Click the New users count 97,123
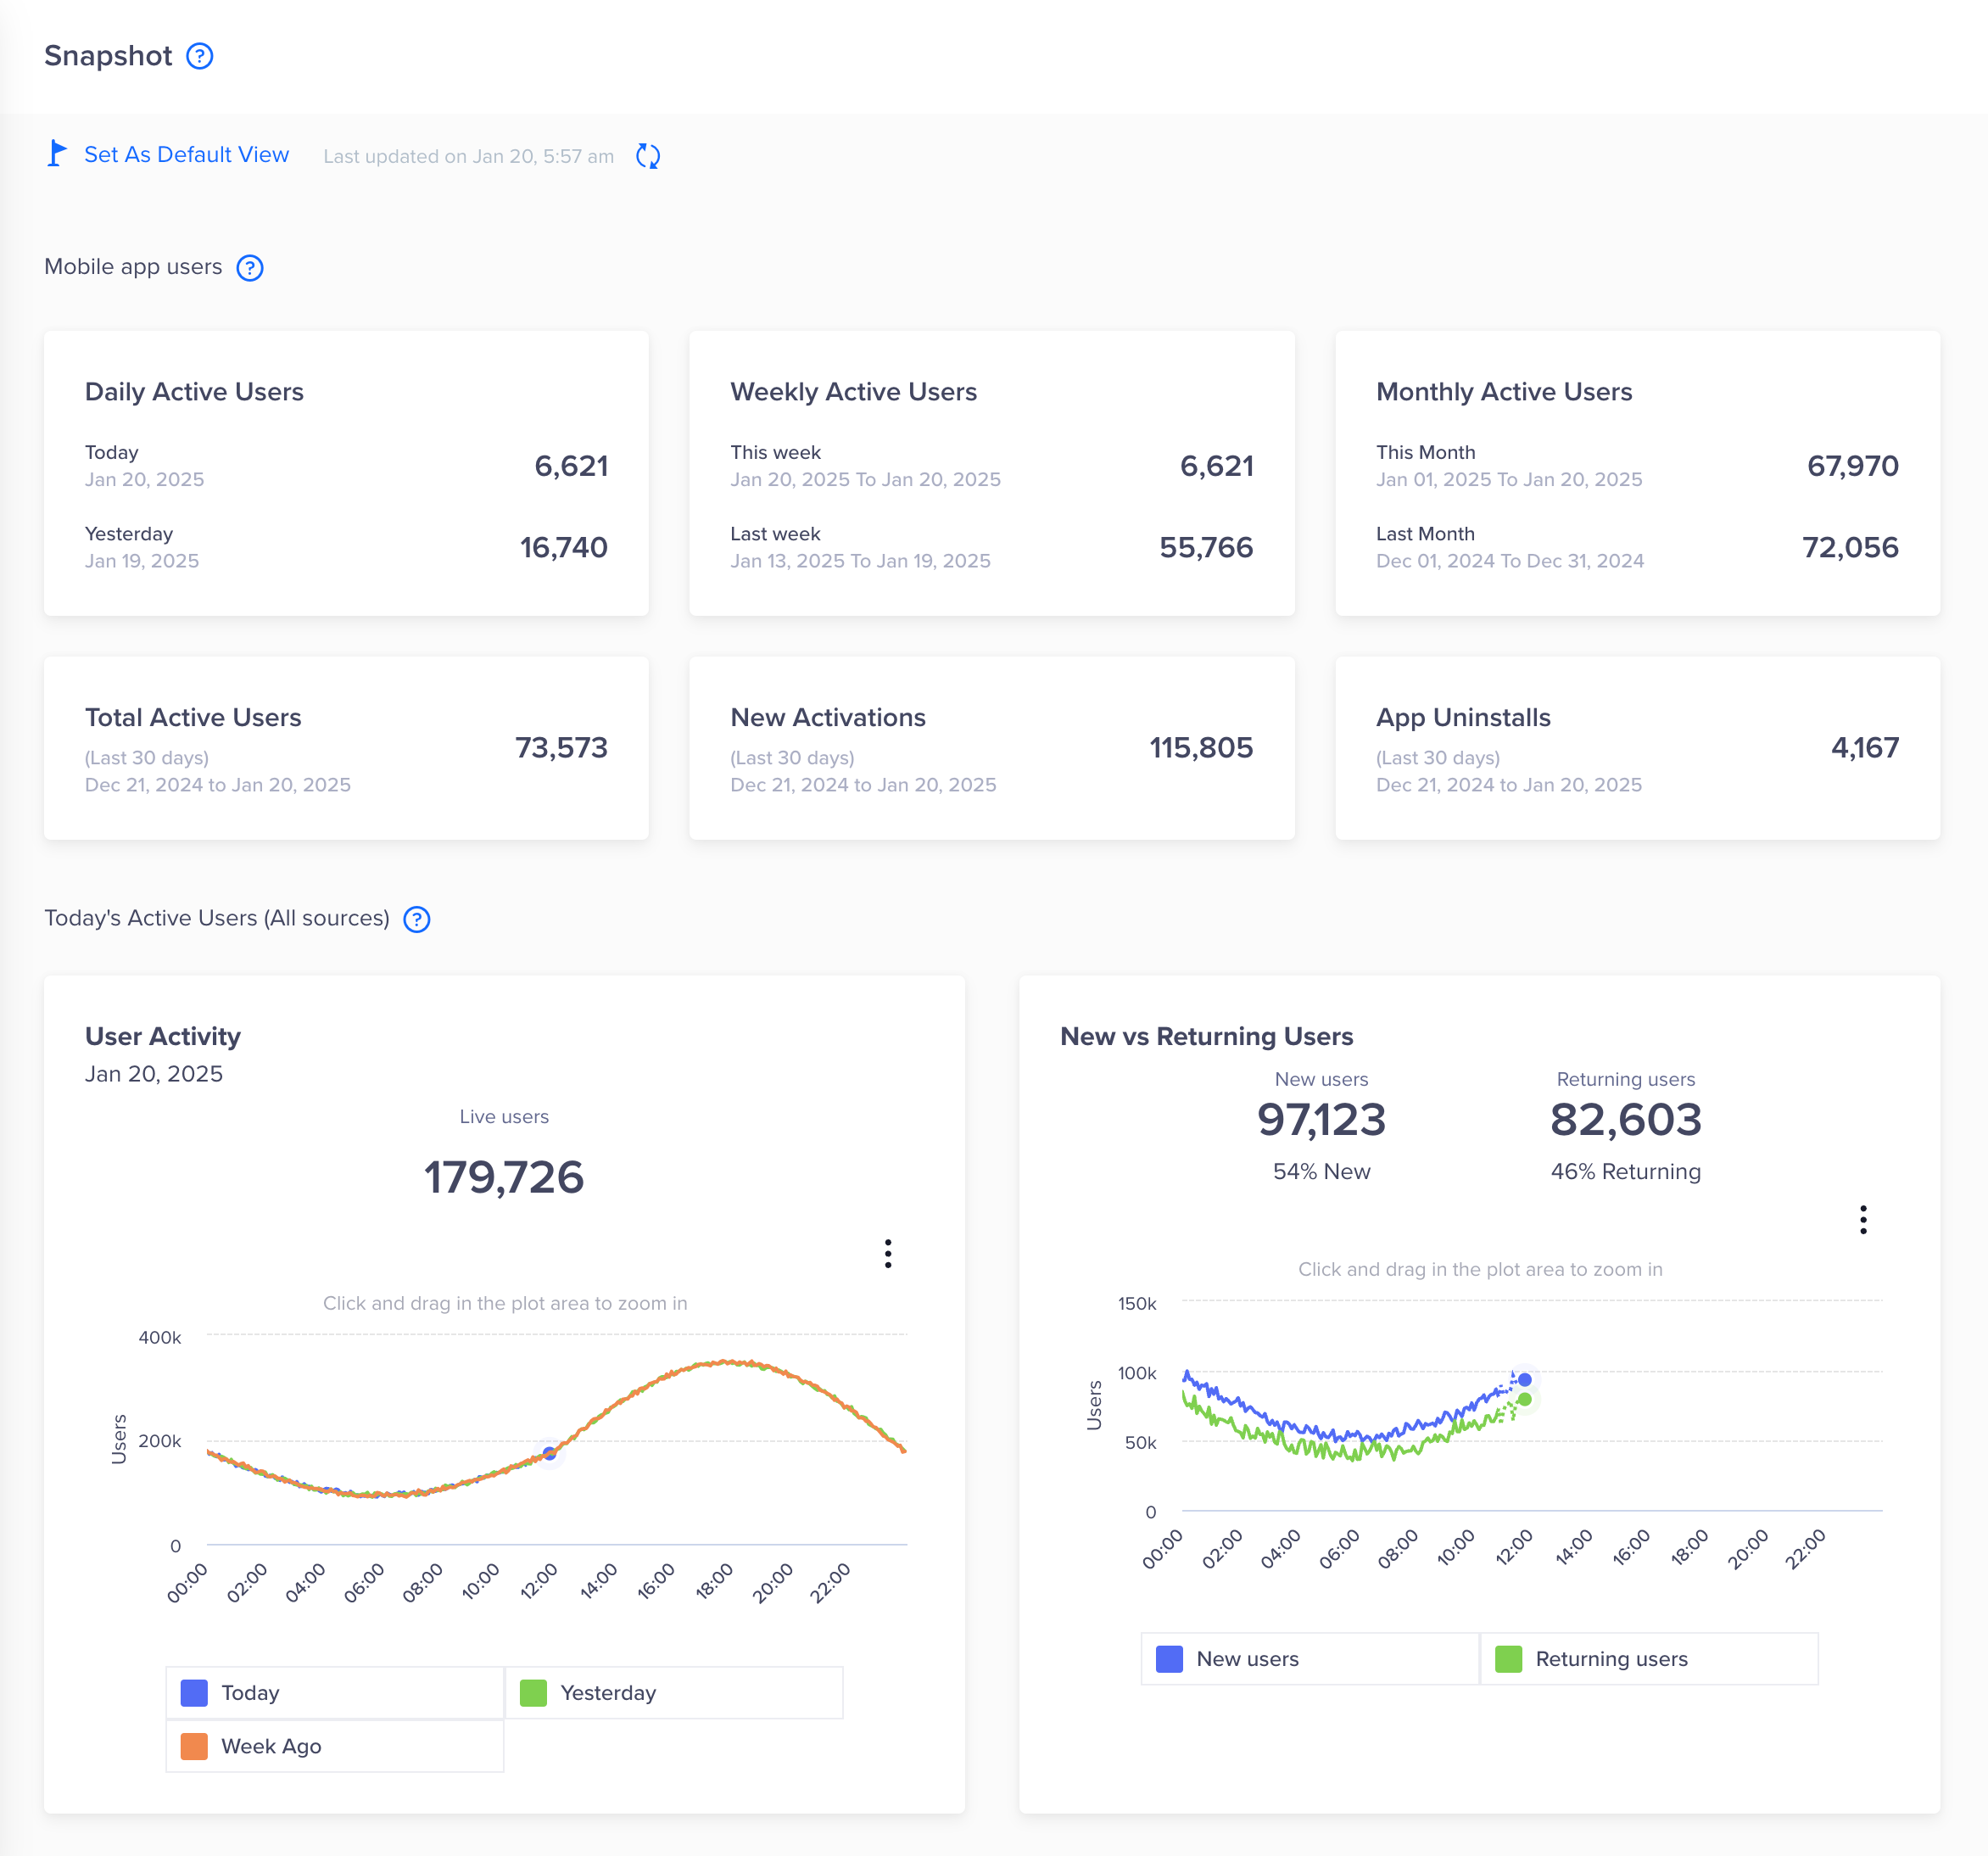This screenshot has width=1988, height=1856. pos(1321,1120)
